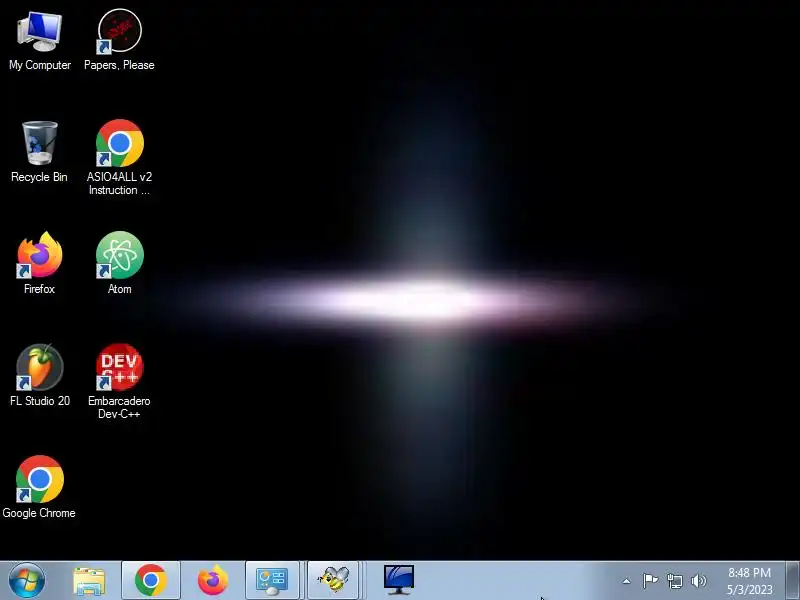Click the "Papers, Please" label text

[119, 65]
